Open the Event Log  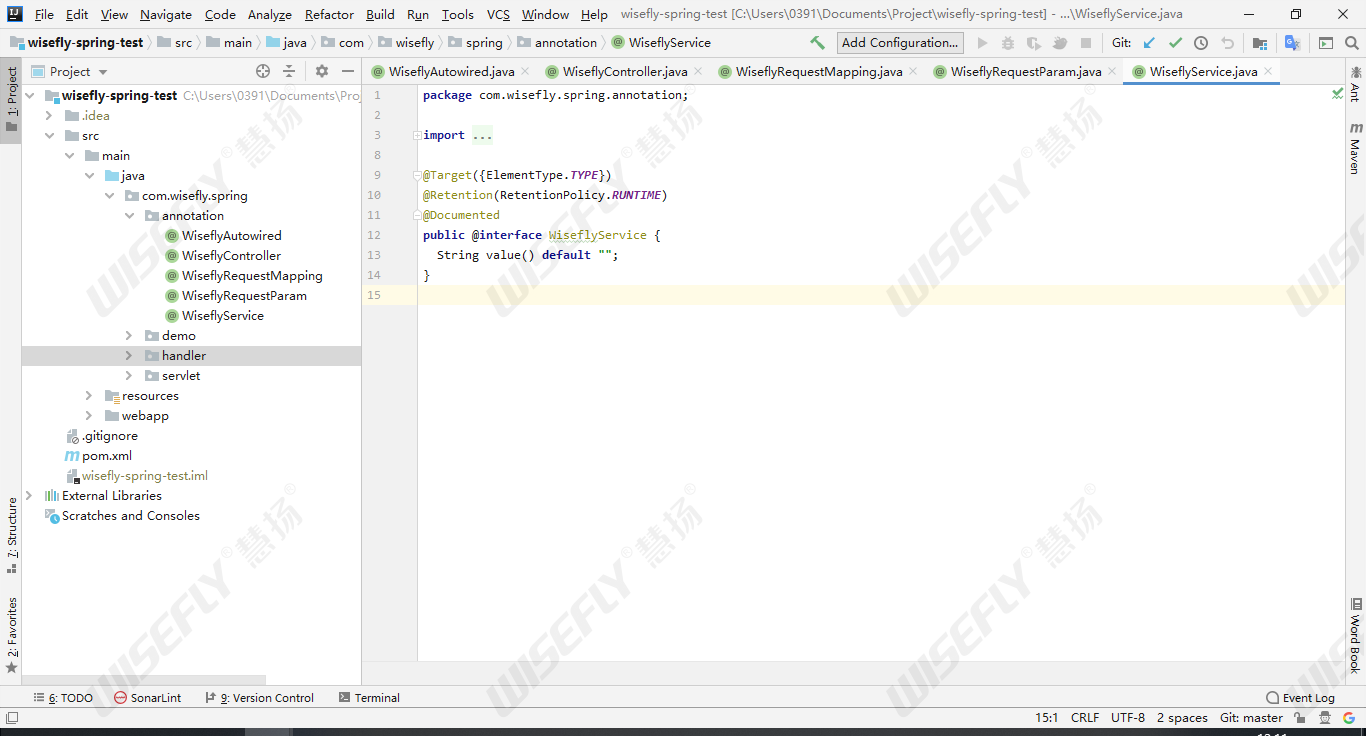click(x=1300, y=698)
